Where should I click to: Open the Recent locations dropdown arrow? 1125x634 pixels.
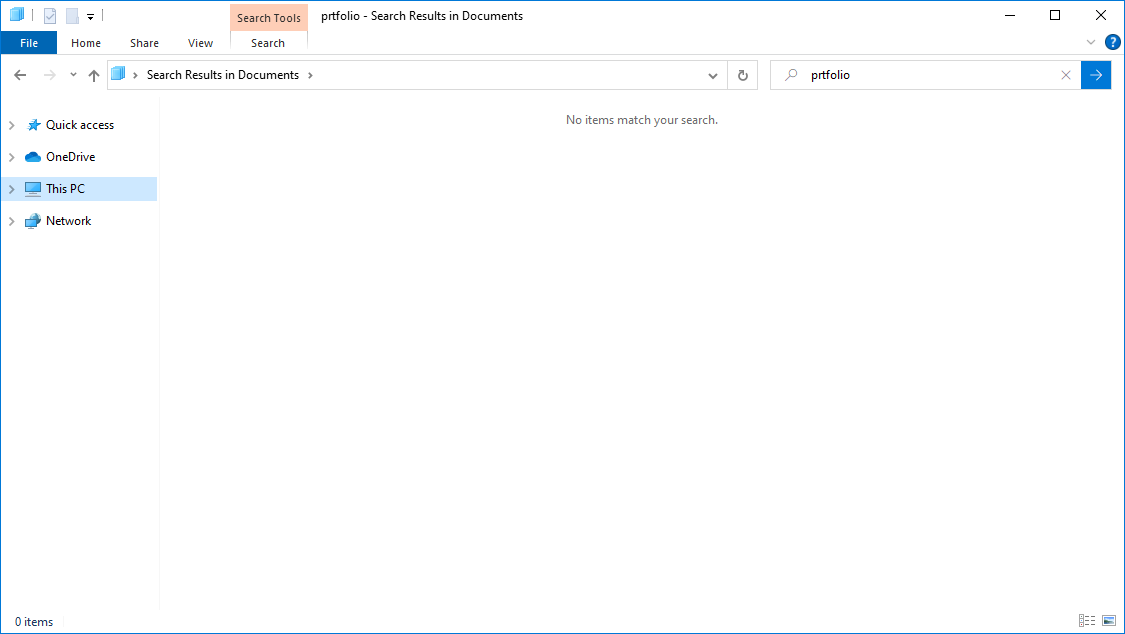(x=73, y=75)
